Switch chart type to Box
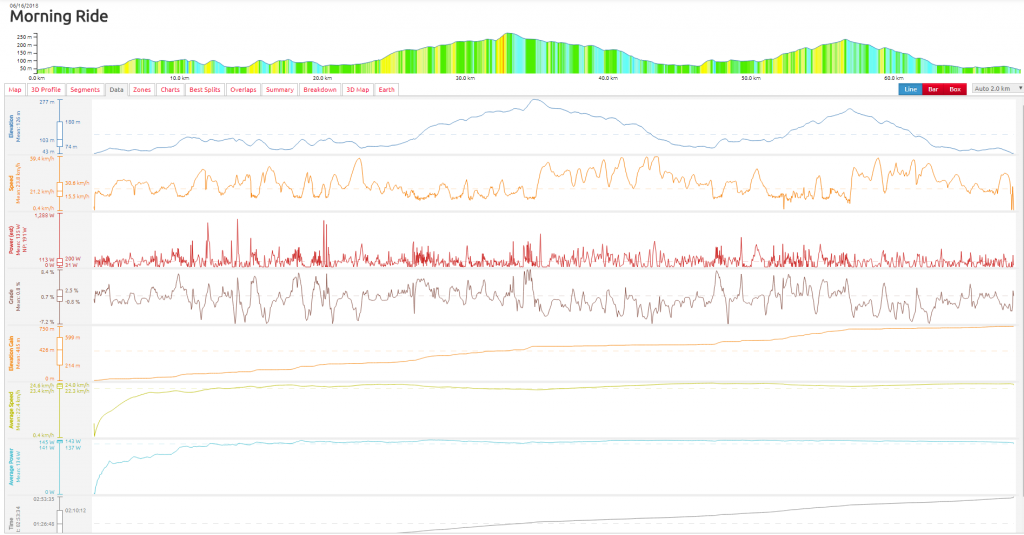1024x535 pixels. [955, 89]
